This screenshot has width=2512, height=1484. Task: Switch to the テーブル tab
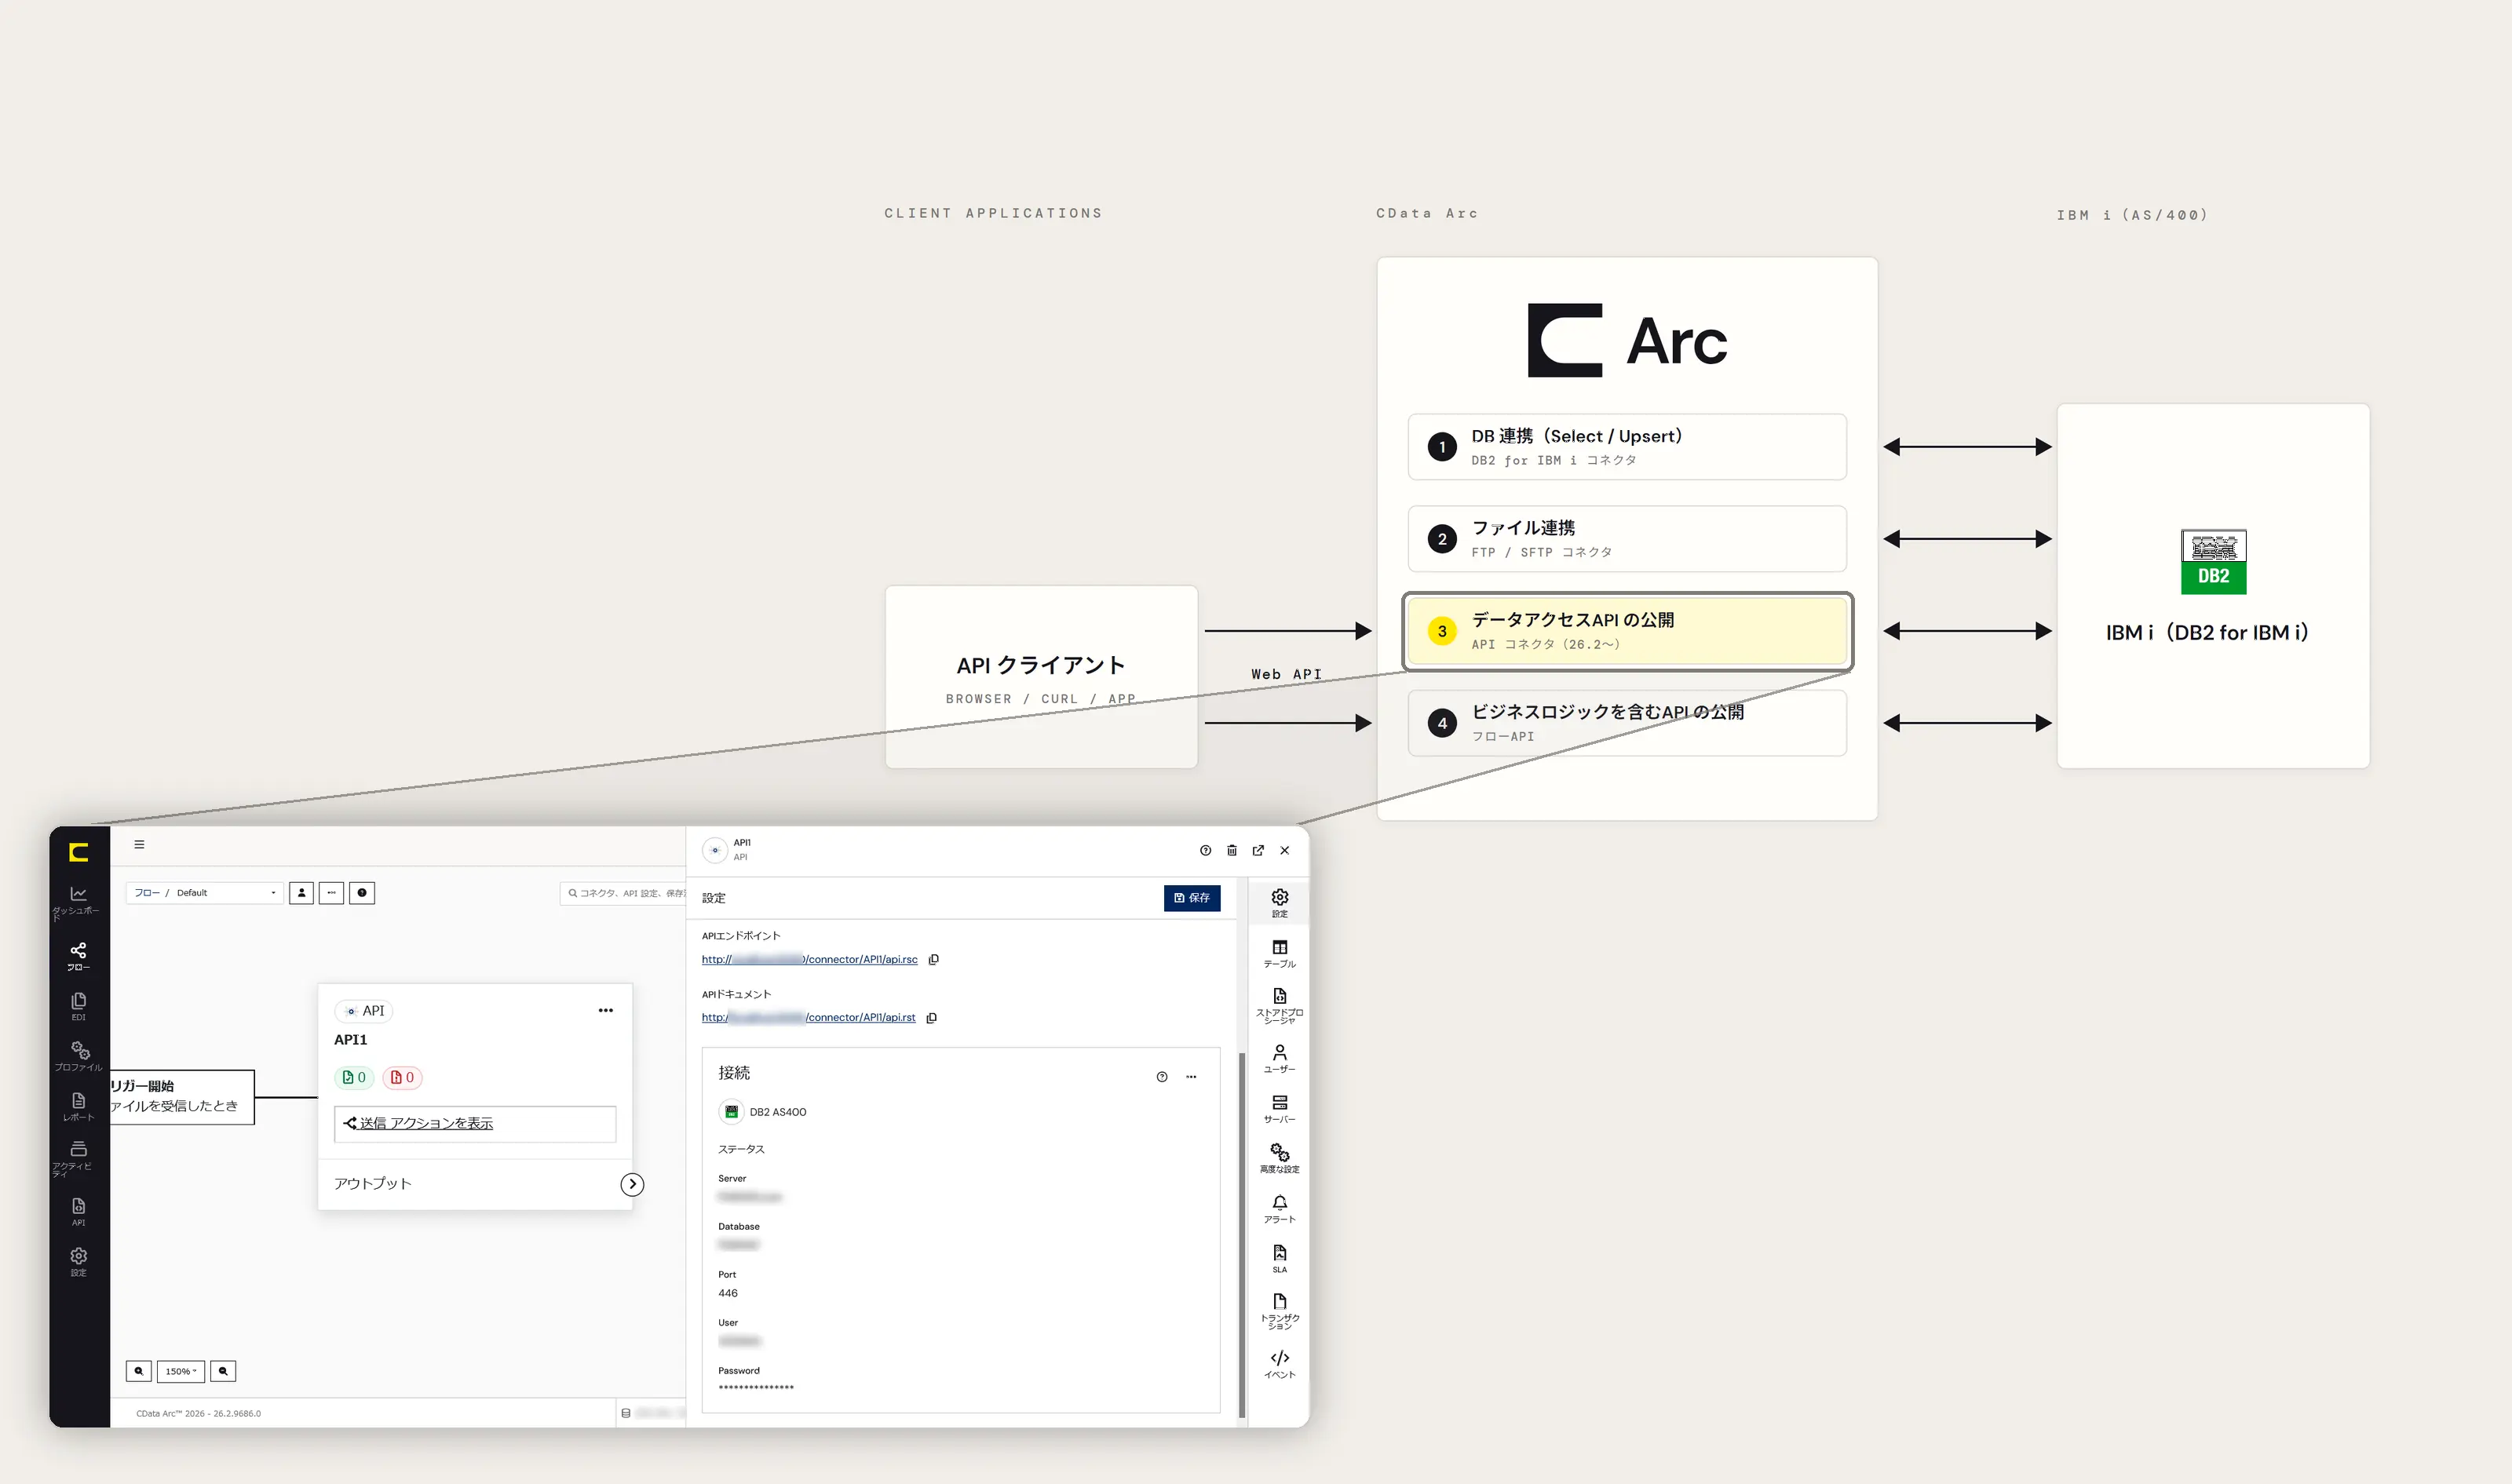coord(1280,953)
